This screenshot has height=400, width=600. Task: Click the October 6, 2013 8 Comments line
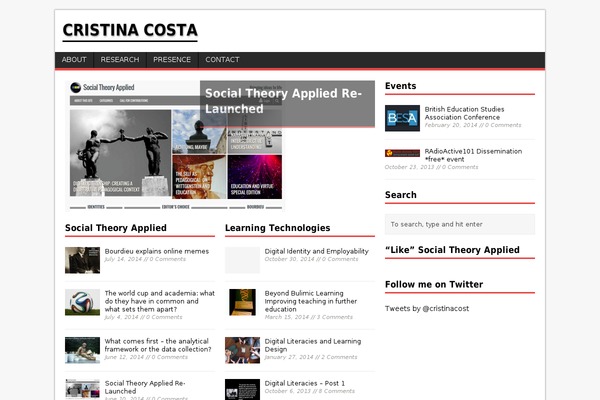tap(310, 391)
